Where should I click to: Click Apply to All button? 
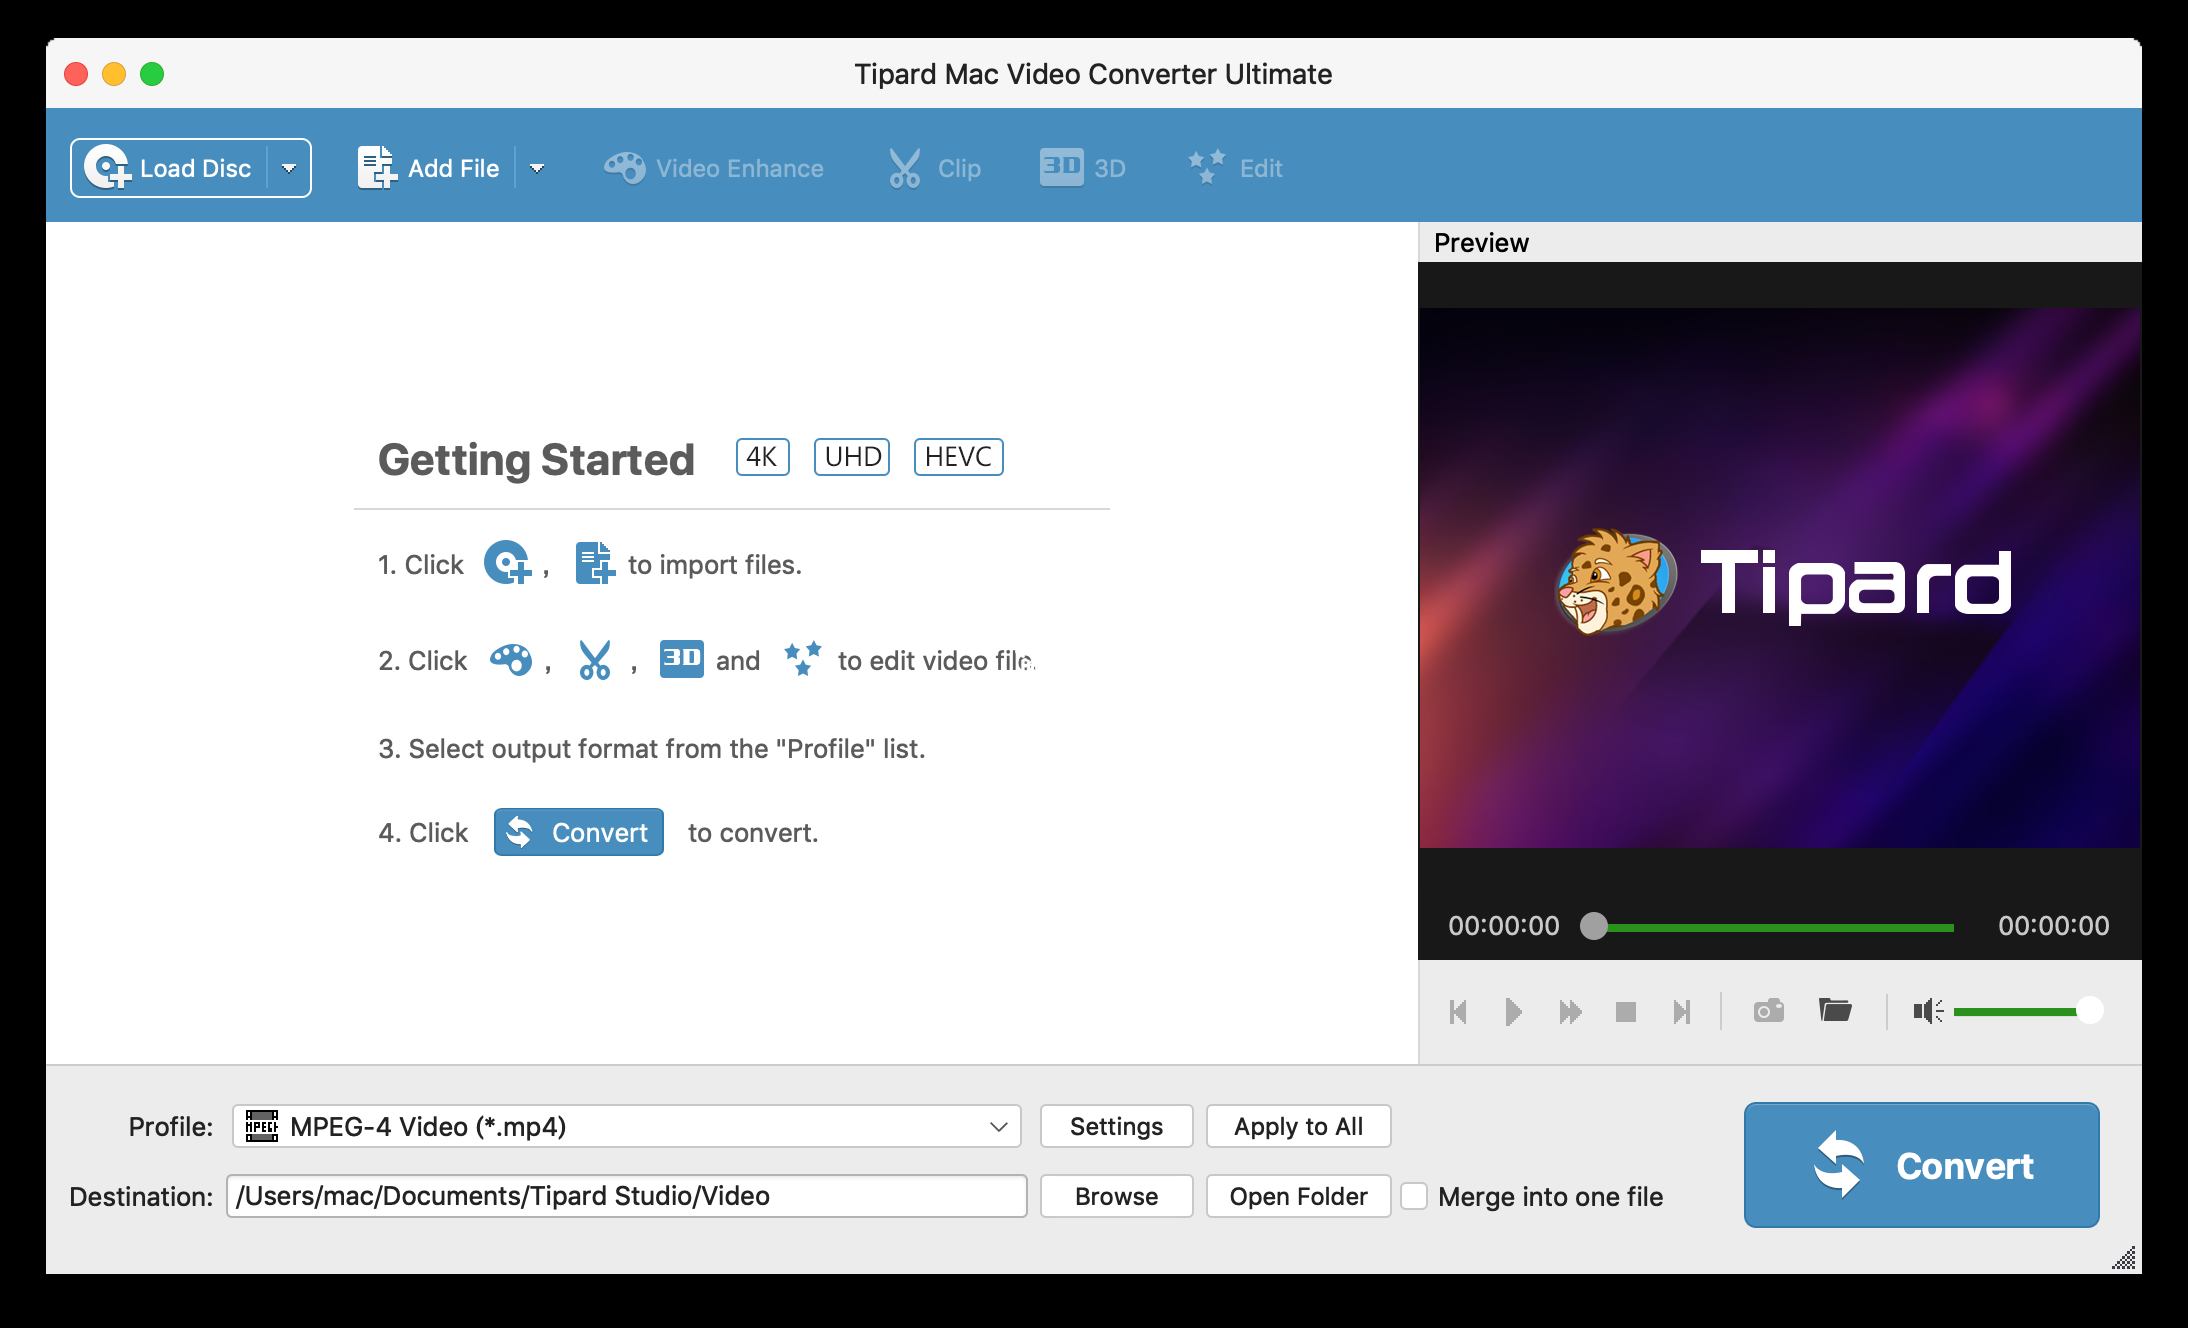[x=1299, y=1126]
